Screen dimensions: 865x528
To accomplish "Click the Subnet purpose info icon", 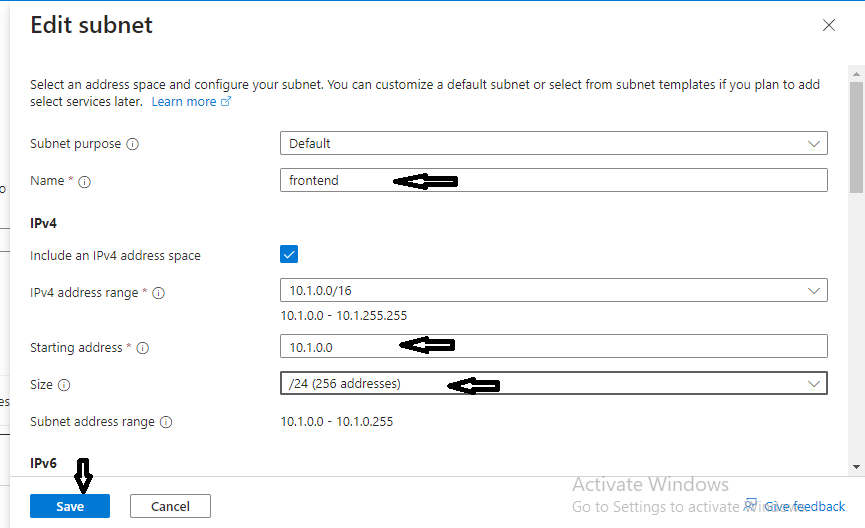I will tap(133, 144).
